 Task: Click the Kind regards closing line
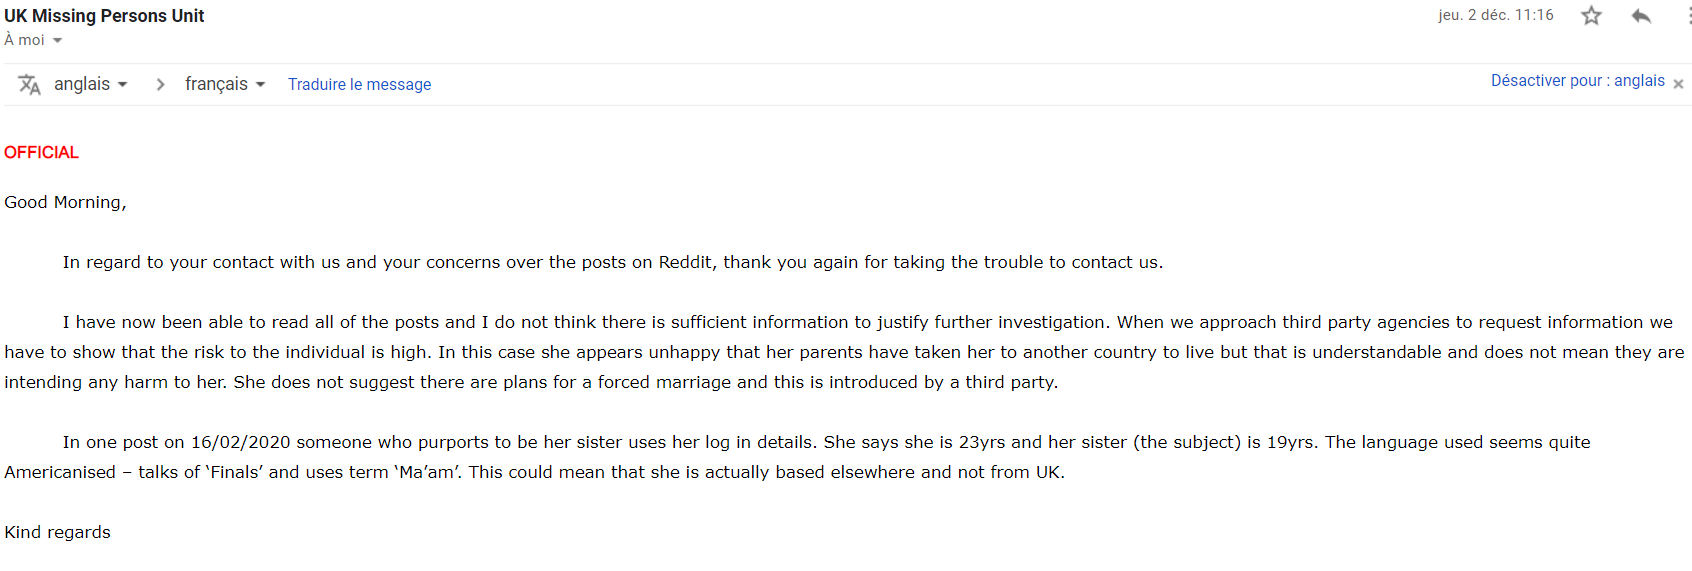[57, 532]
